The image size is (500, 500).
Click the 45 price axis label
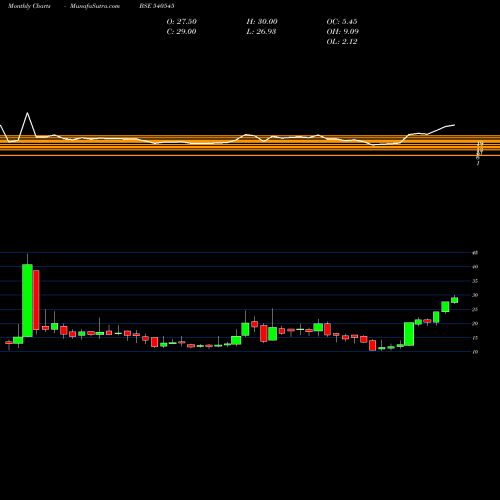475,253
